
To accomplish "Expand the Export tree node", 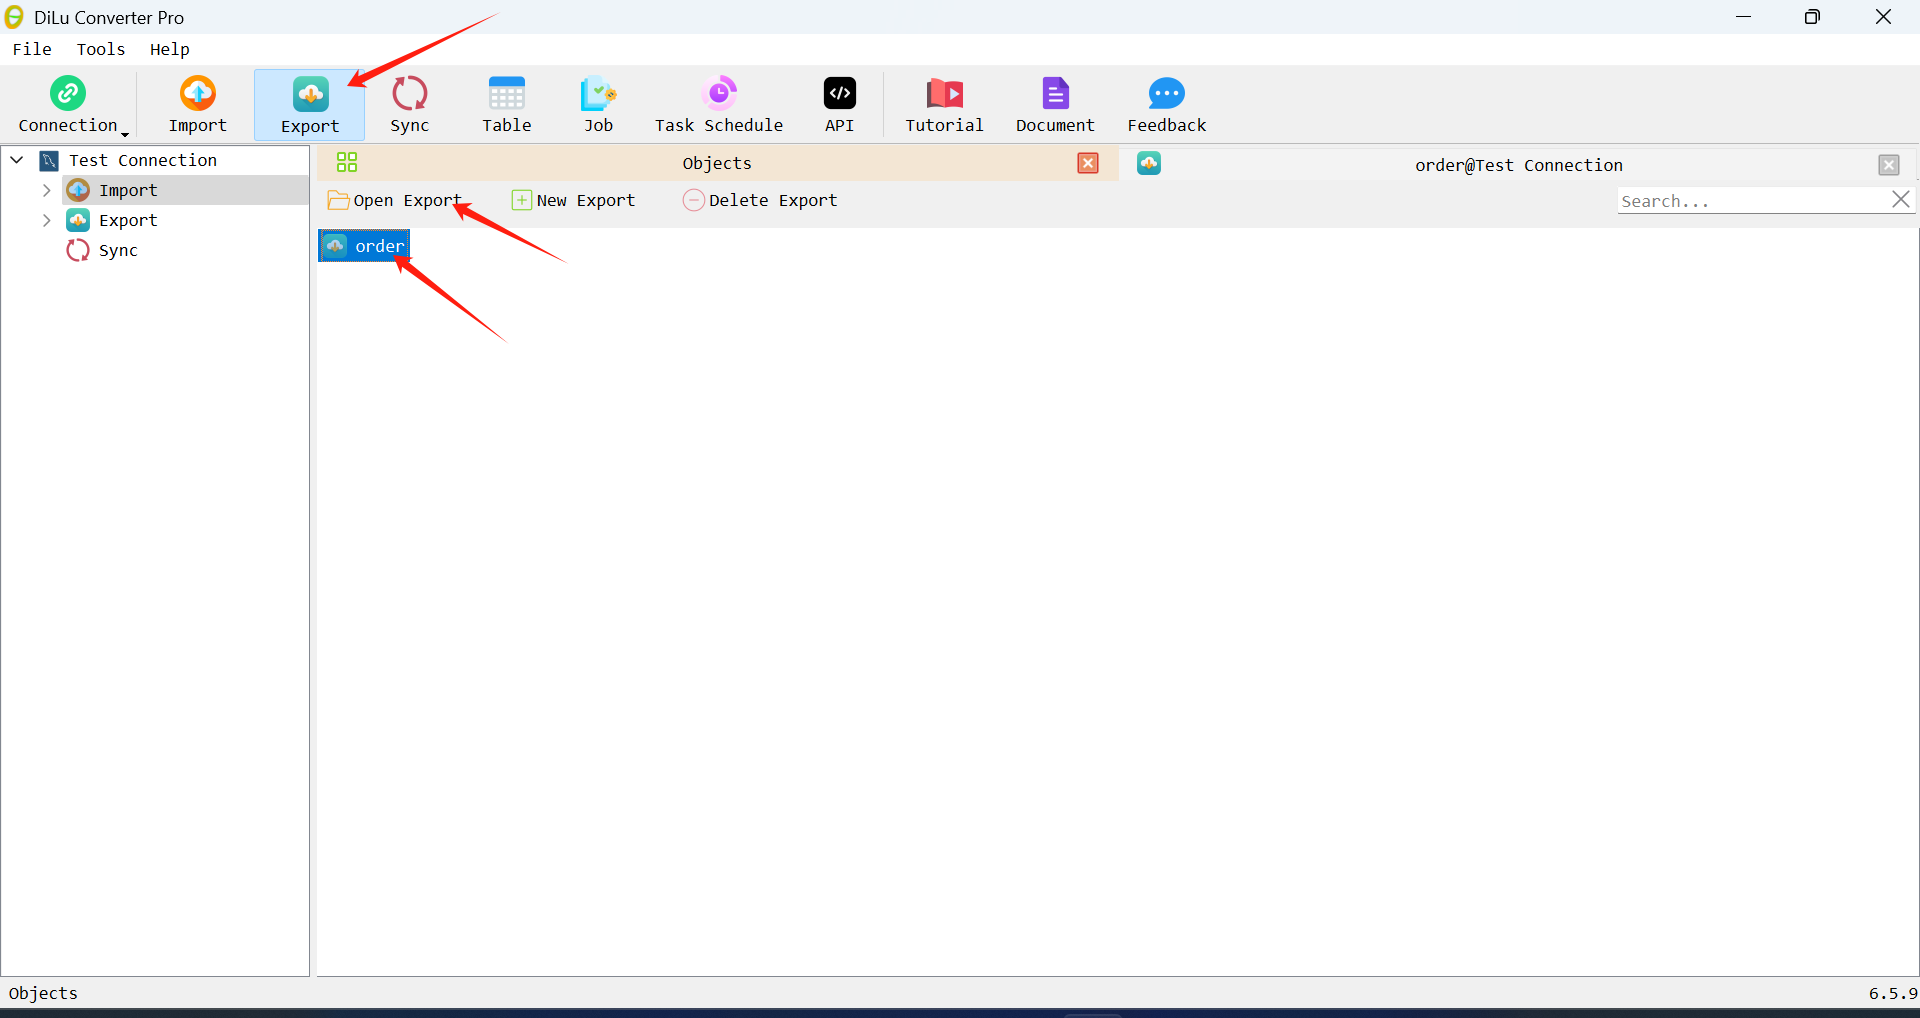I will [x=47, y=220].
